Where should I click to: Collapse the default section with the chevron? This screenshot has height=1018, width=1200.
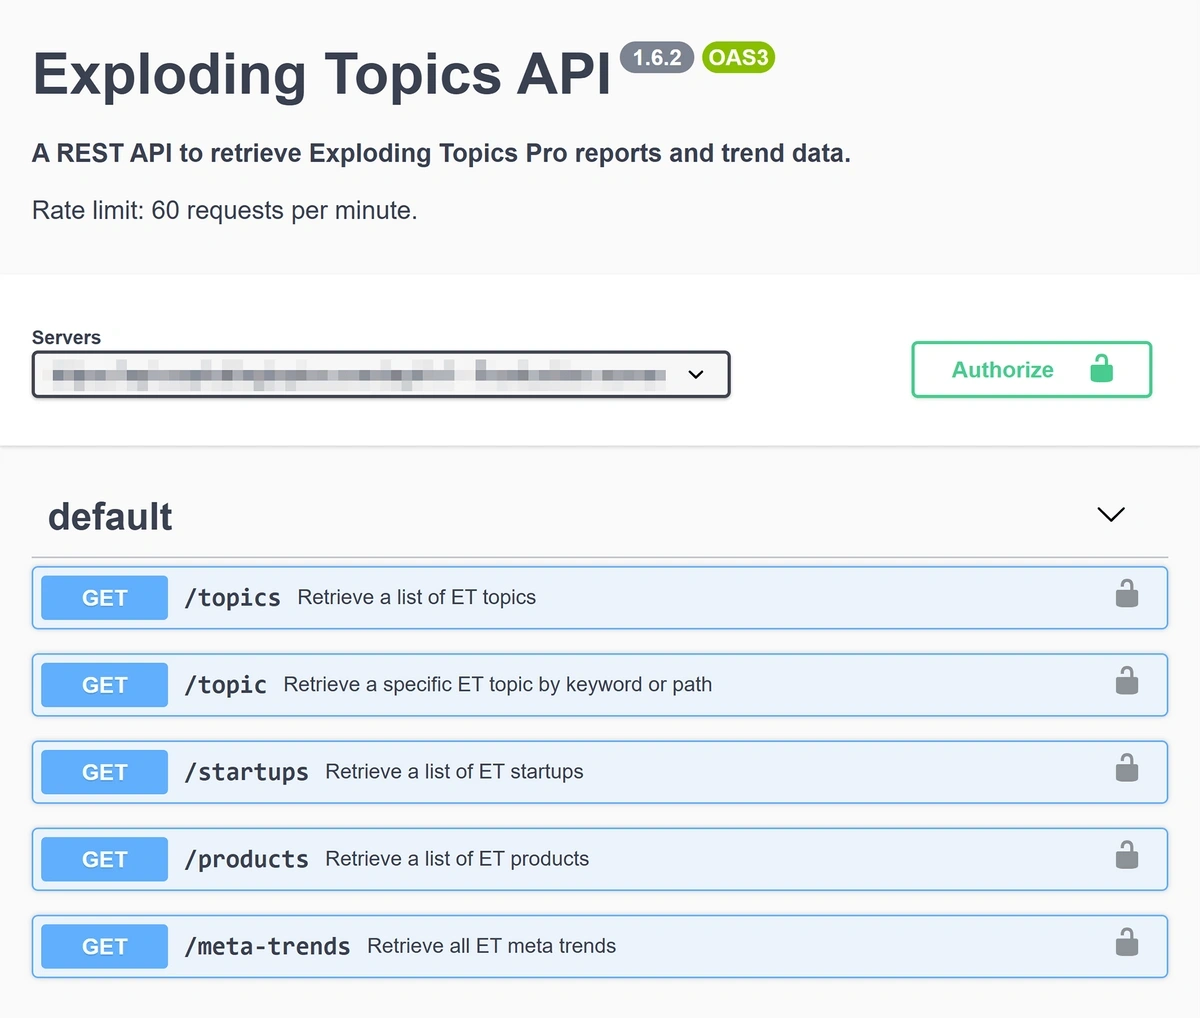1110,515
